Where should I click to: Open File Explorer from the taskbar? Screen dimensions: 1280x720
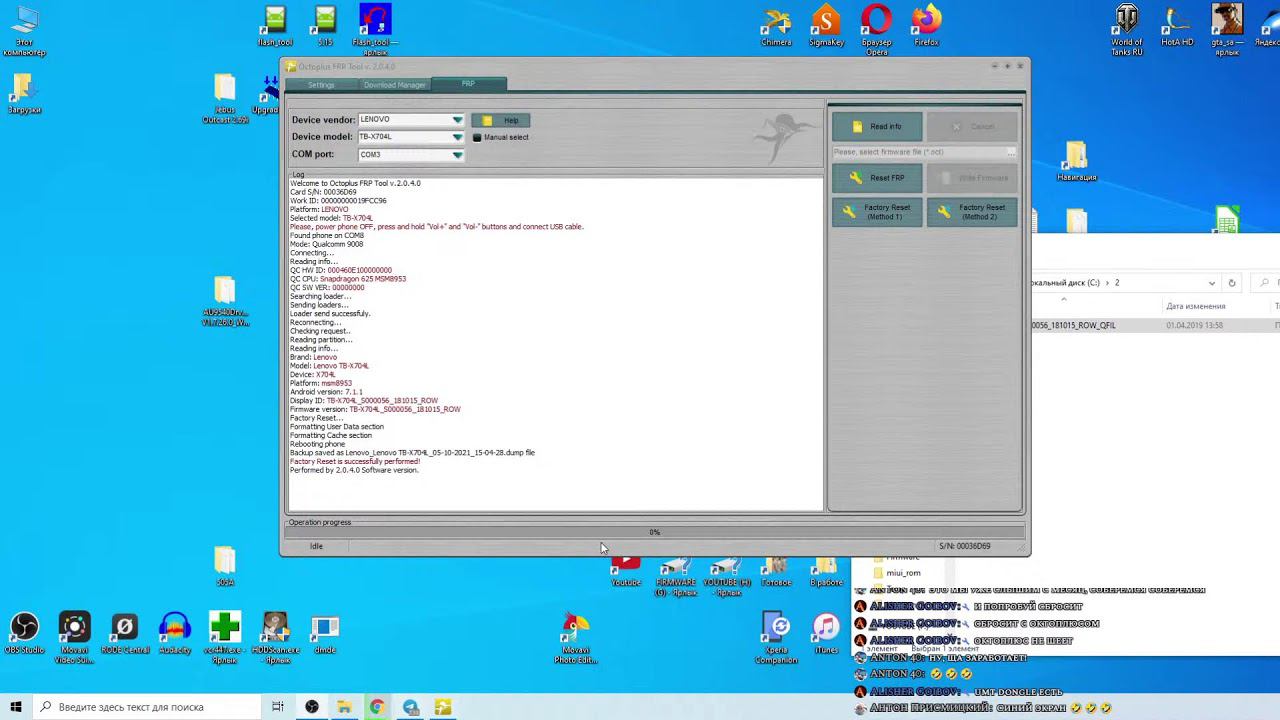pyautogui.click(x=344, y=707)
